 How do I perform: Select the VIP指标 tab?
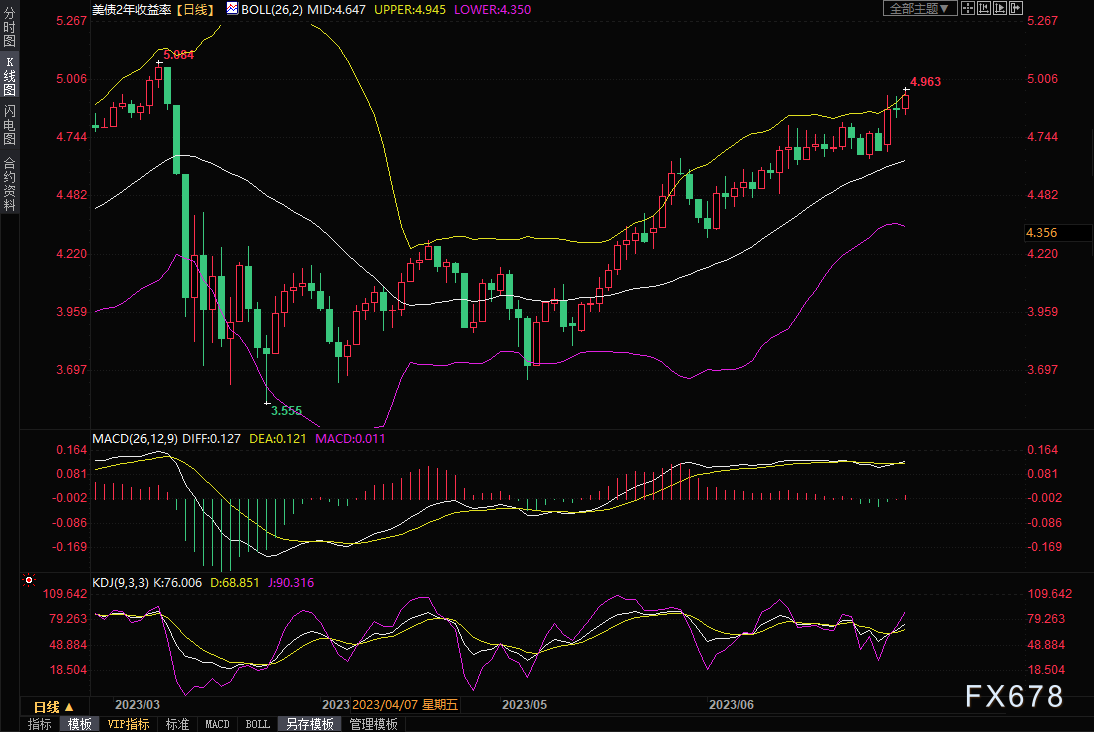tap(128, 724)
